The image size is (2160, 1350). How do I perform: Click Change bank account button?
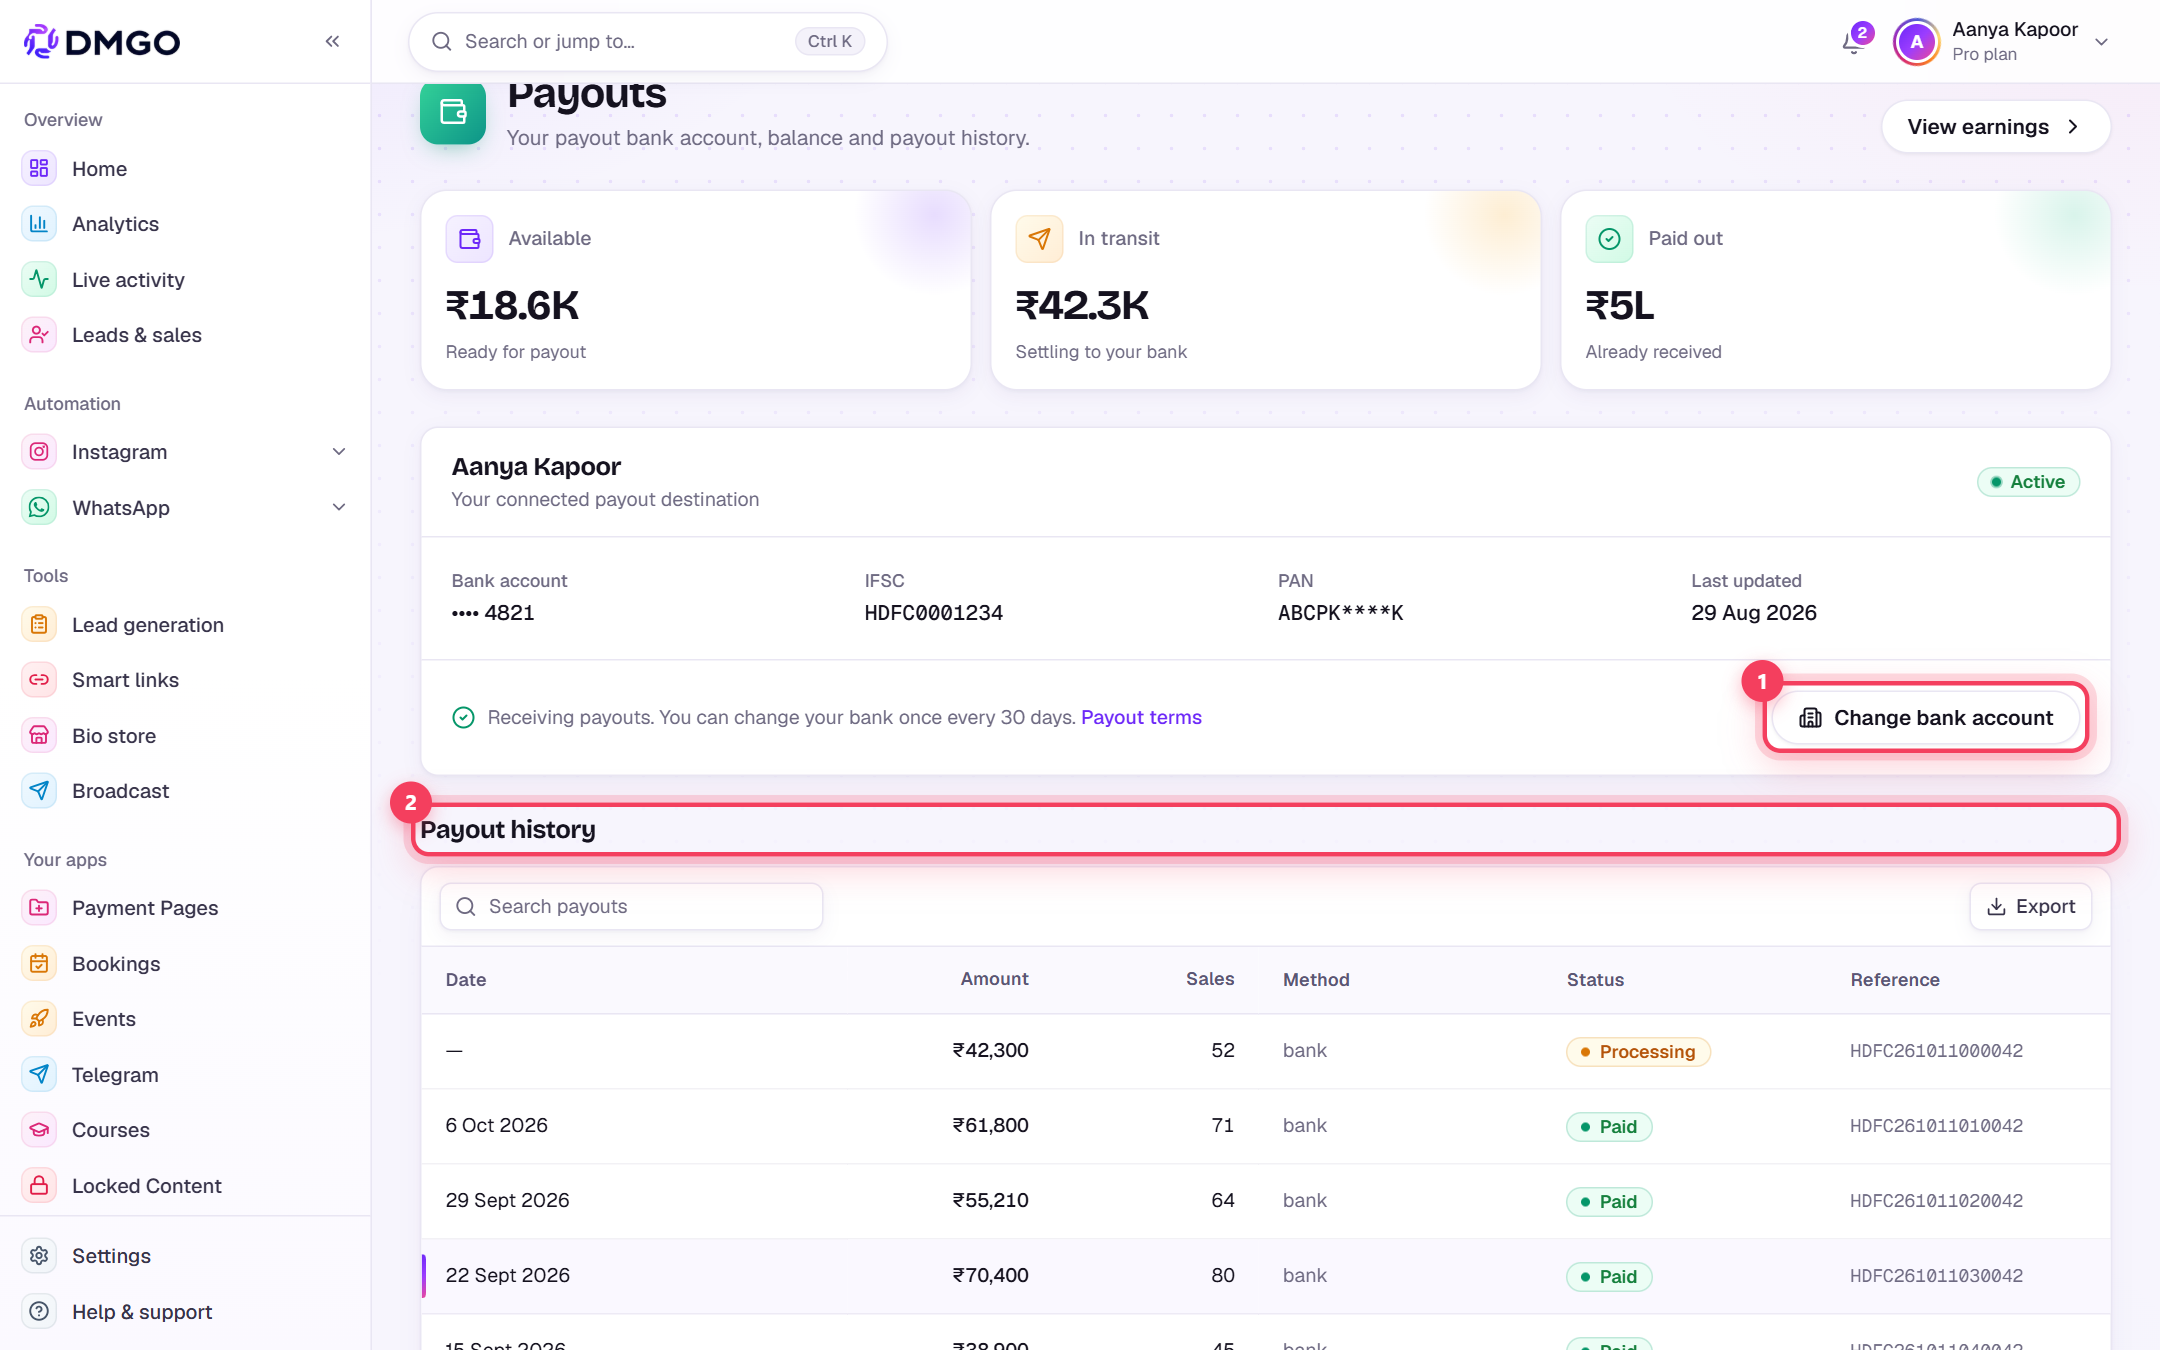[x=1925, y=718]
